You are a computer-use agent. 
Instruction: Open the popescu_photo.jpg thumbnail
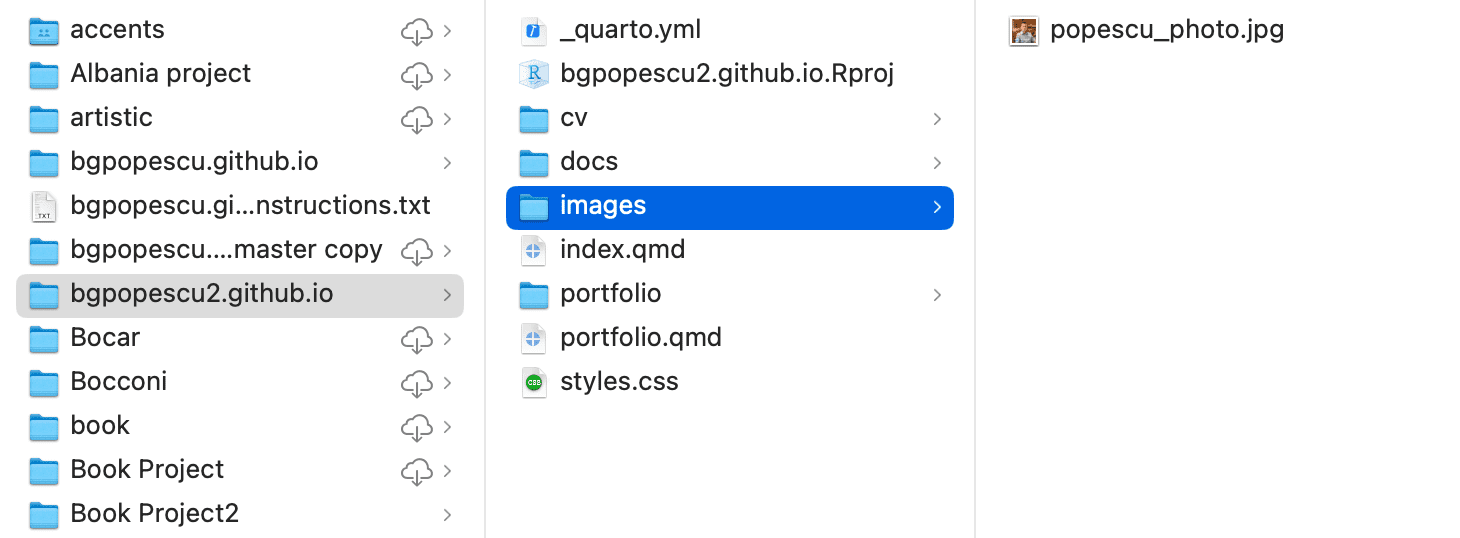point(1023,31)
